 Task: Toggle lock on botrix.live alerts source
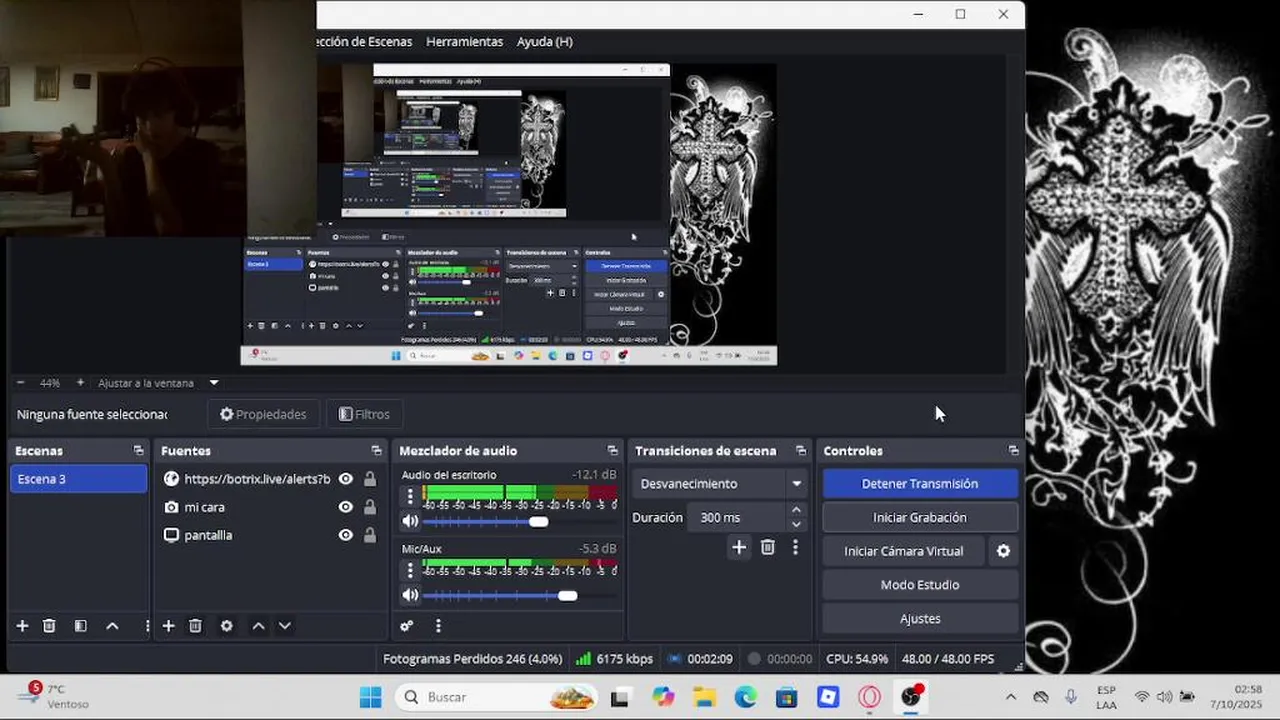370,479
